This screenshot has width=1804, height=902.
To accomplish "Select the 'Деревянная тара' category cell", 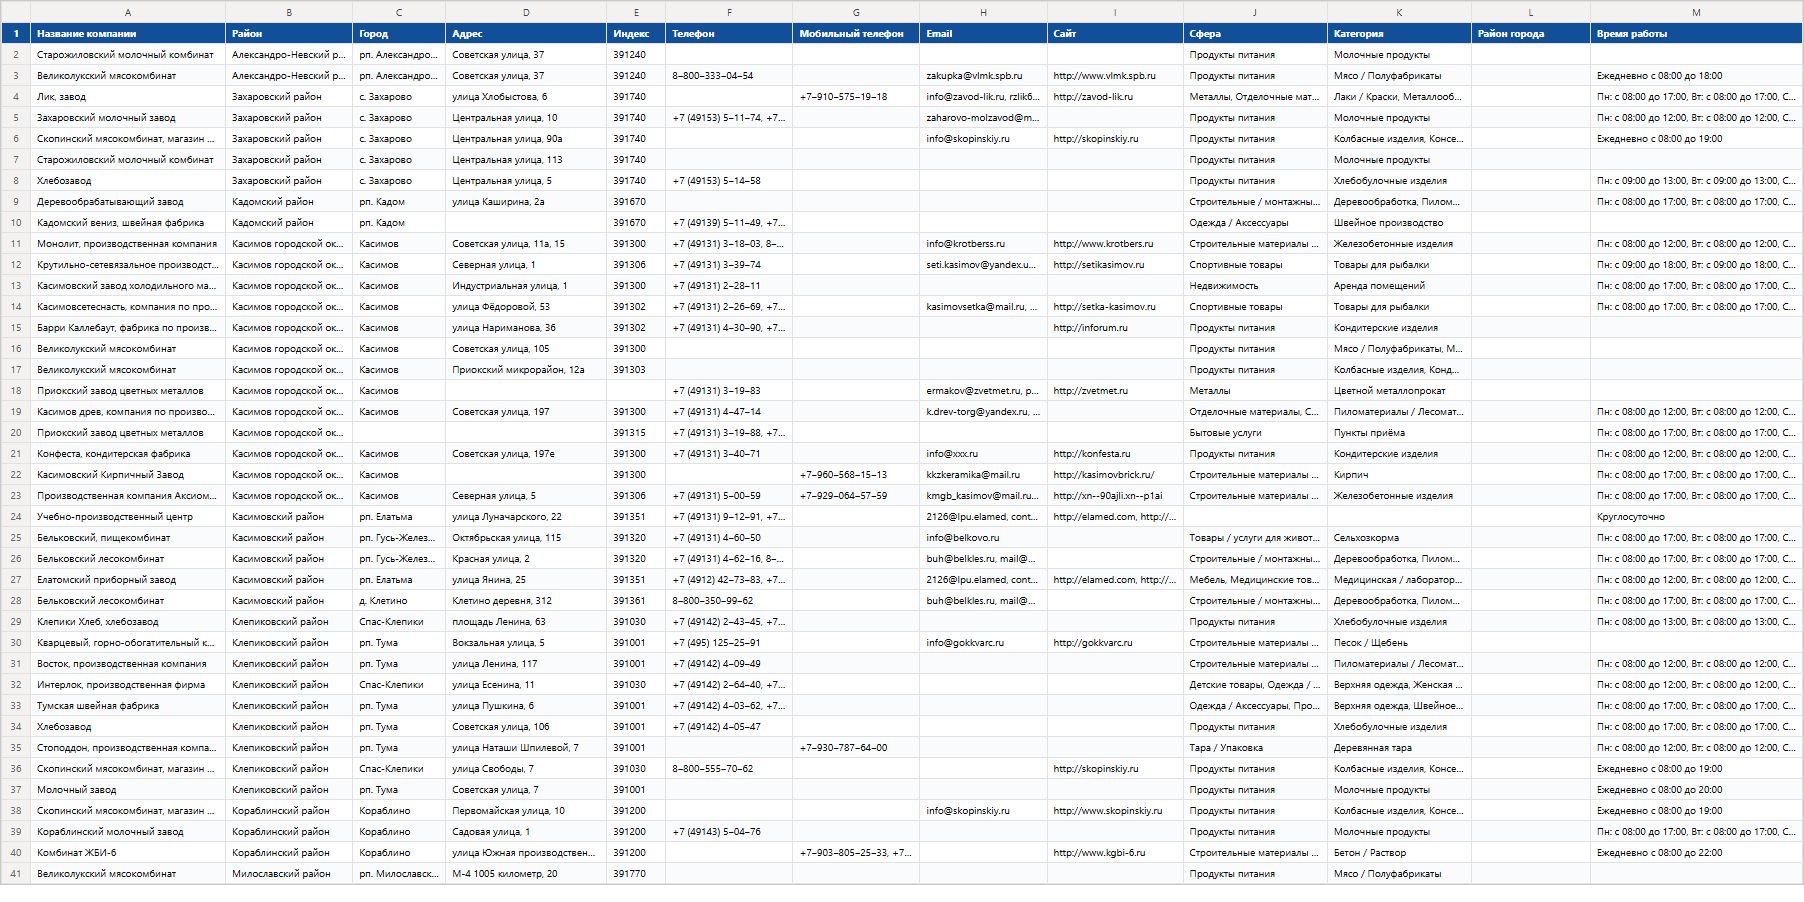I will coord(1399,748).
